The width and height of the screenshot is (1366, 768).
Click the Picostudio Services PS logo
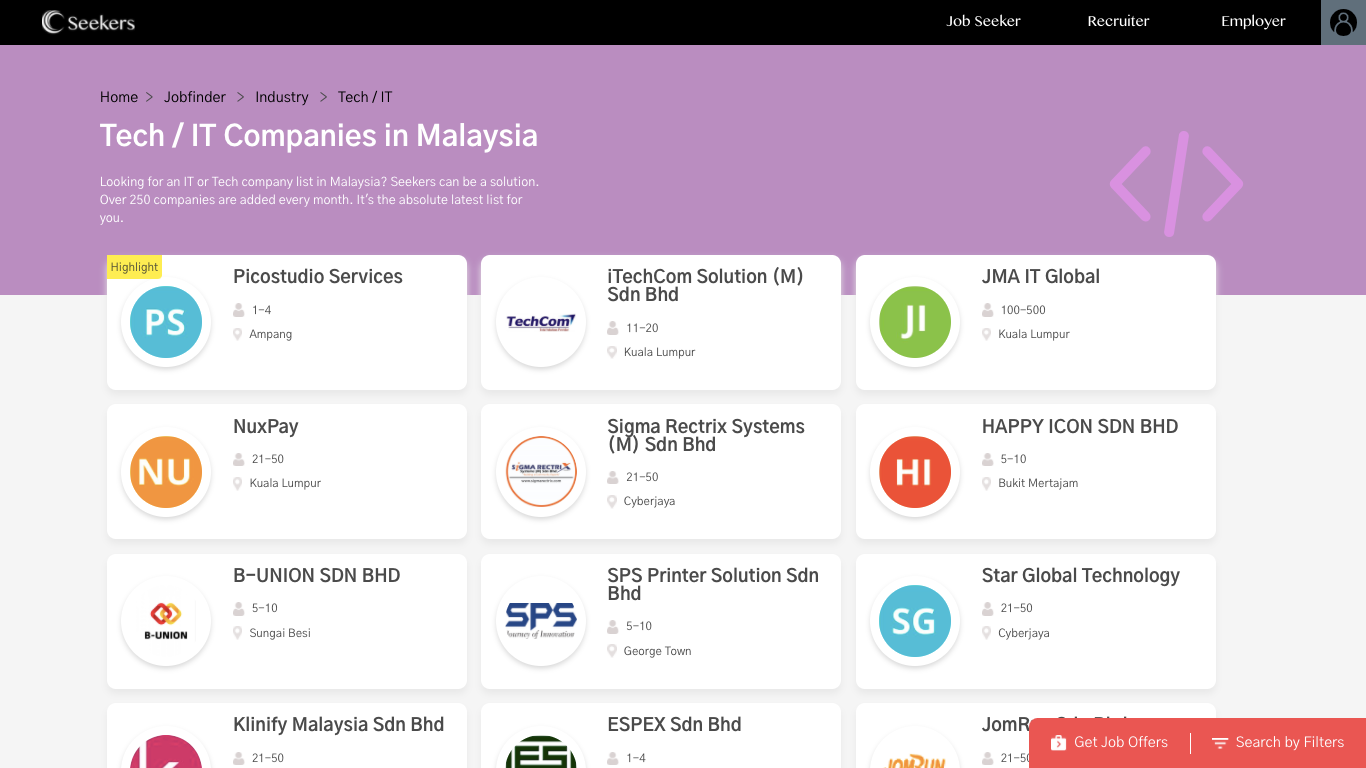coord(166,322)
